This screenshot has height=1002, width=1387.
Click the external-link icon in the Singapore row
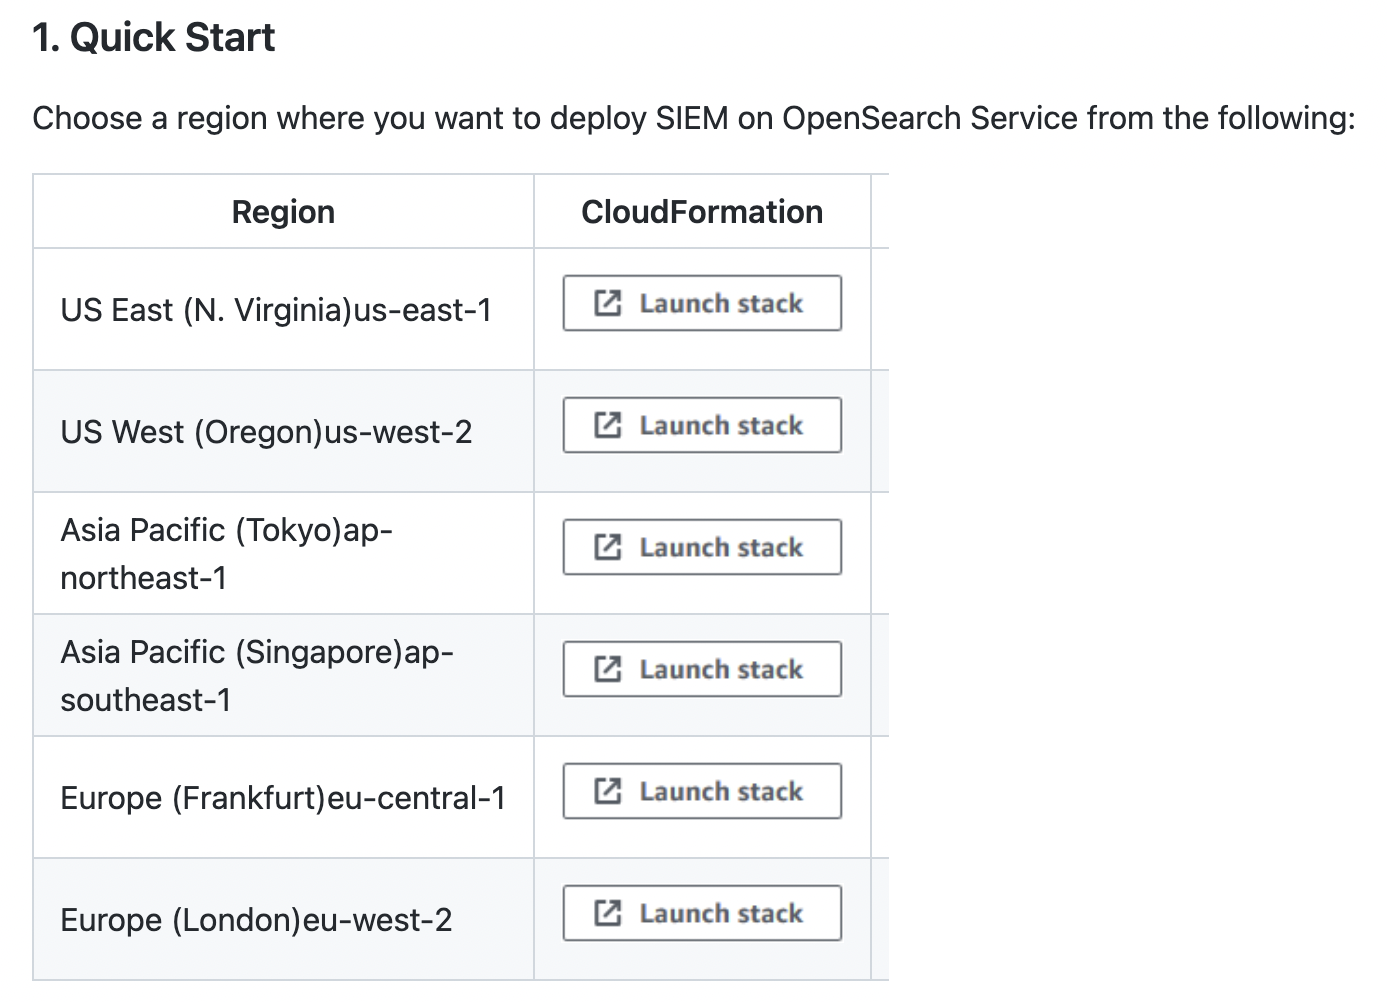608,669
